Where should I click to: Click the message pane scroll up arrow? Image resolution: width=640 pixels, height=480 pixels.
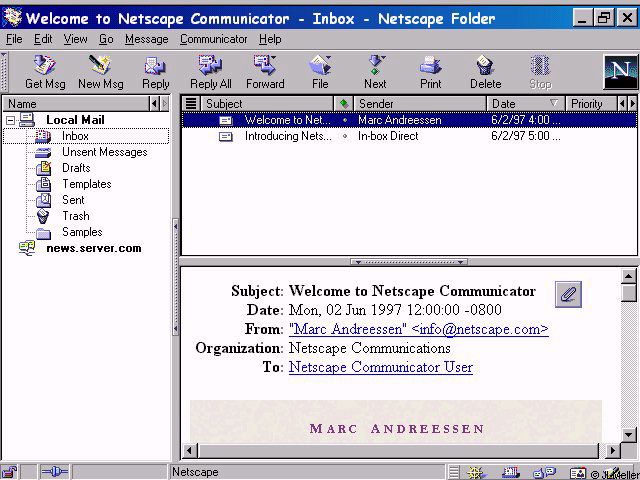pos(629,276)
